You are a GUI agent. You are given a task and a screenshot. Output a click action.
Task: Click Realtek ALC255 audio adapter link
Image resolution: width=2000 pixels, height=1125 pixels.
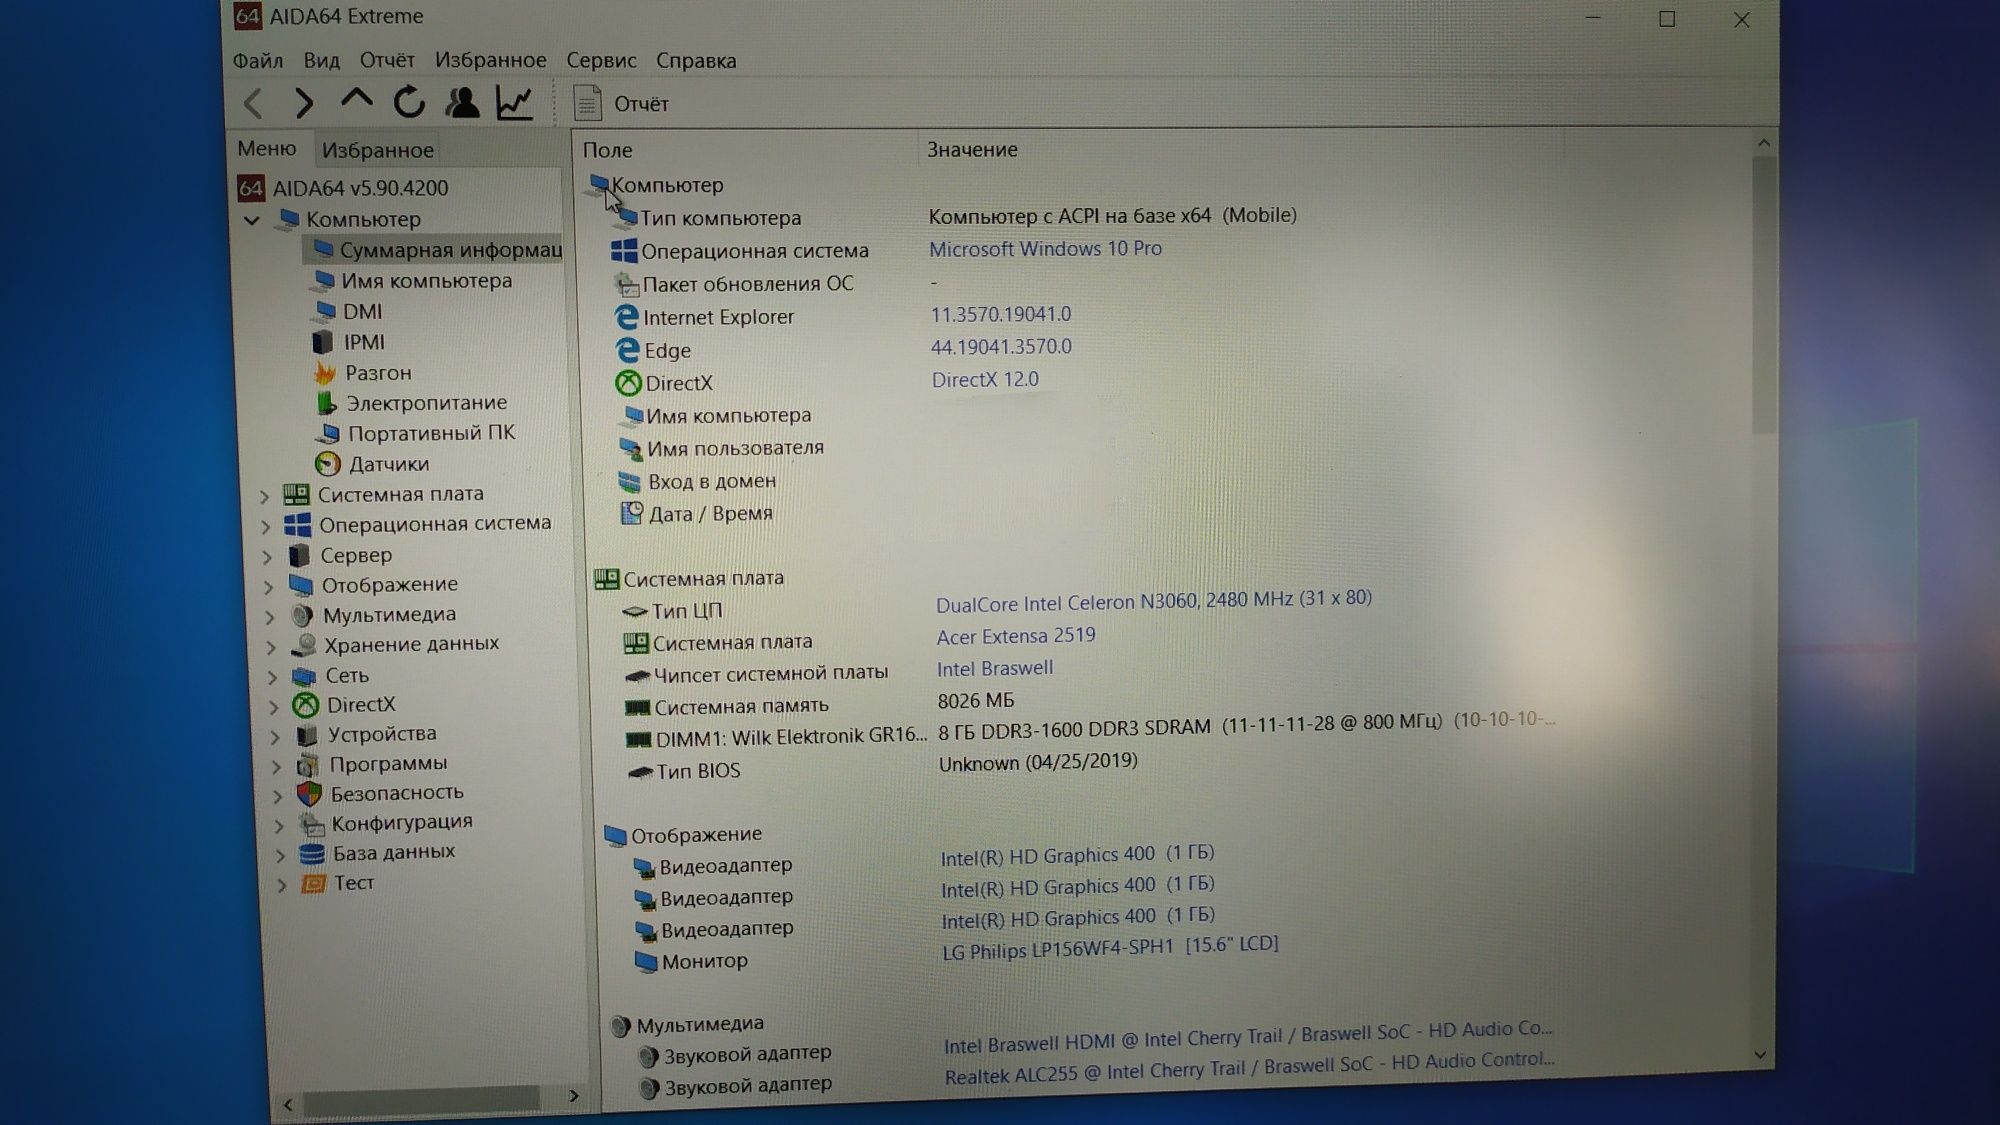tap(1249, 1068)
